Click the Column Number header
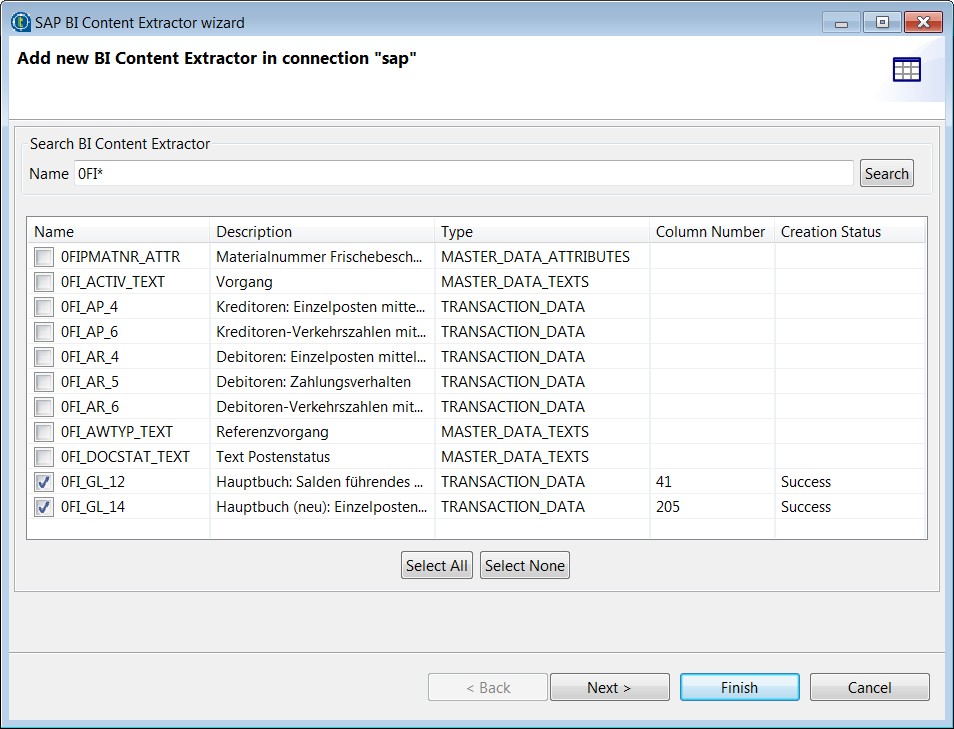Viewport: 954px width, 729px height. point(711,231)
